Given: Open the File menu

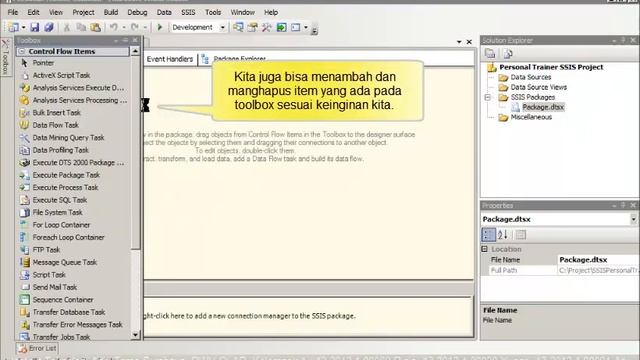Looking at the screenshot, I should 13,12.
